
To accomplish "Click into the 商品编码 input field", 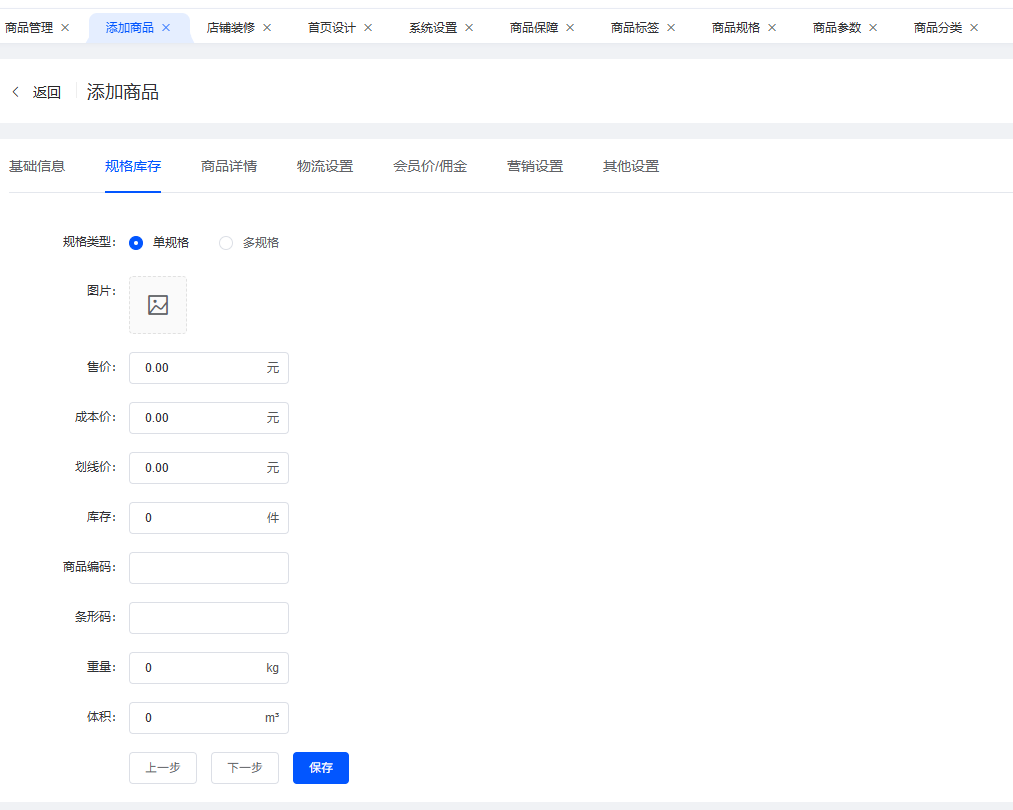I will click(x=209, y=568).
